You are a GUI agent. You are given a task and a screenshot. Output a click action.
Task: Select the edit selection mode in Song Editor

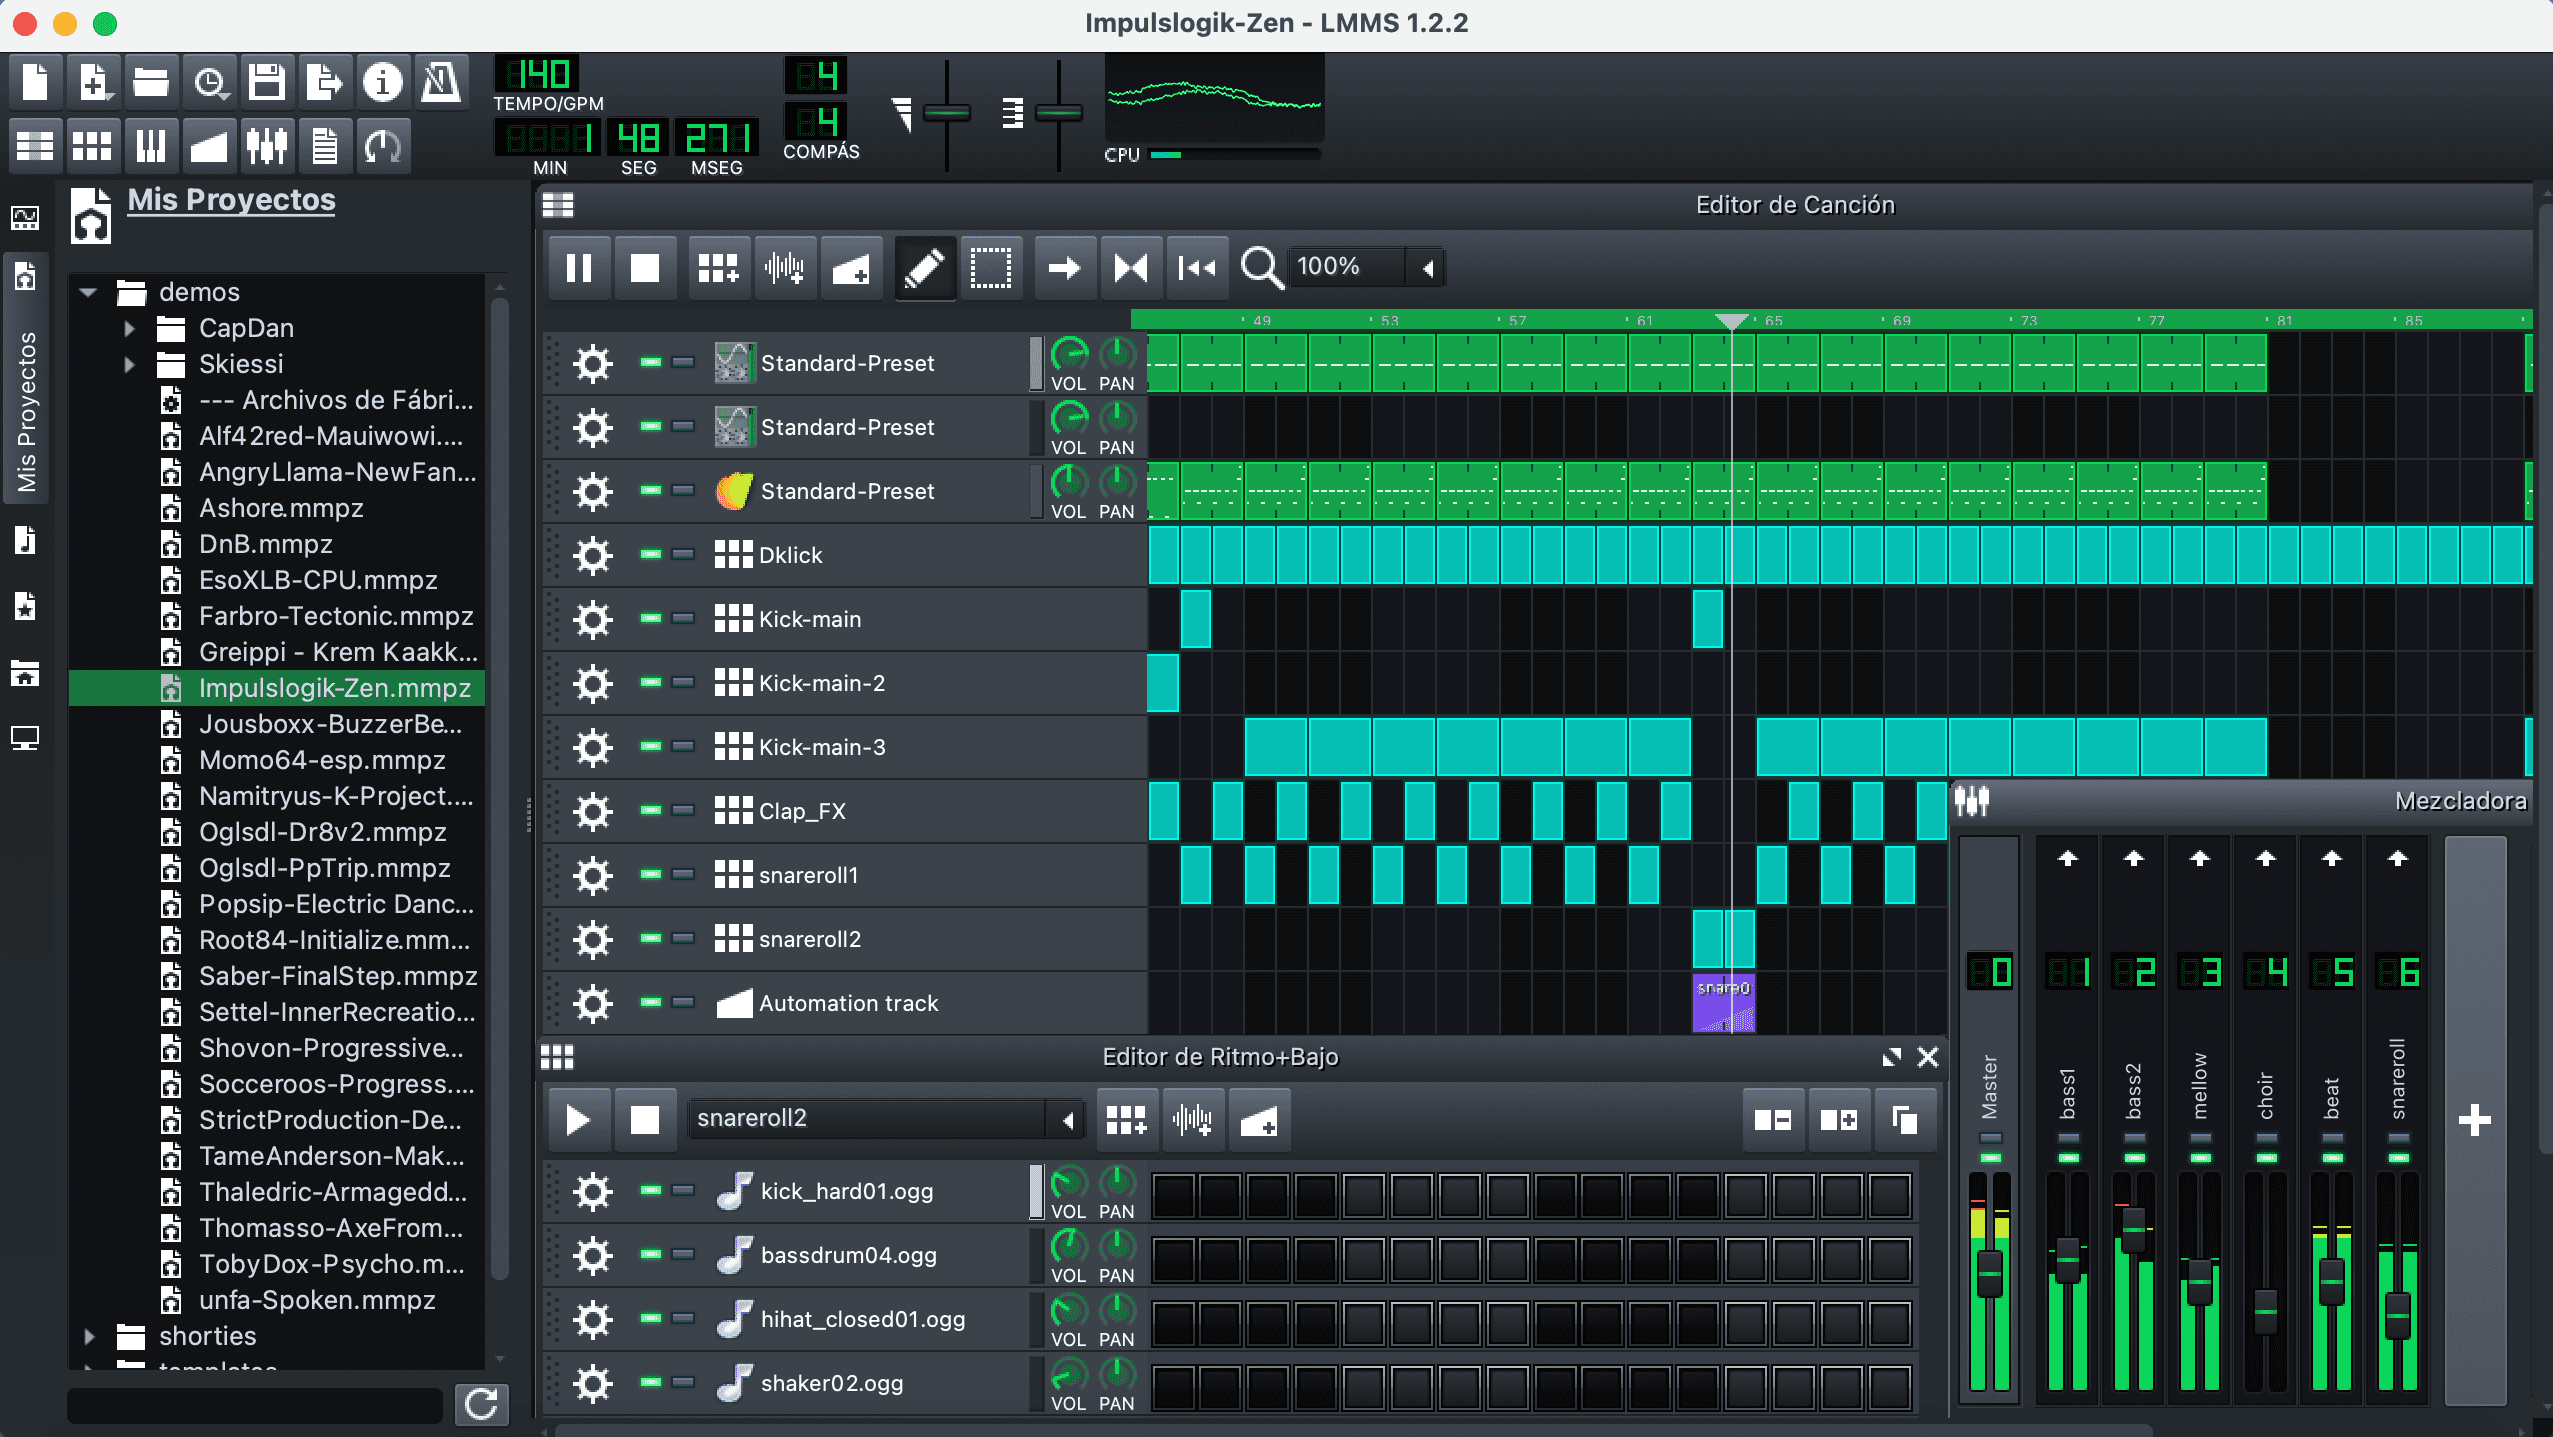click(991, 267)
